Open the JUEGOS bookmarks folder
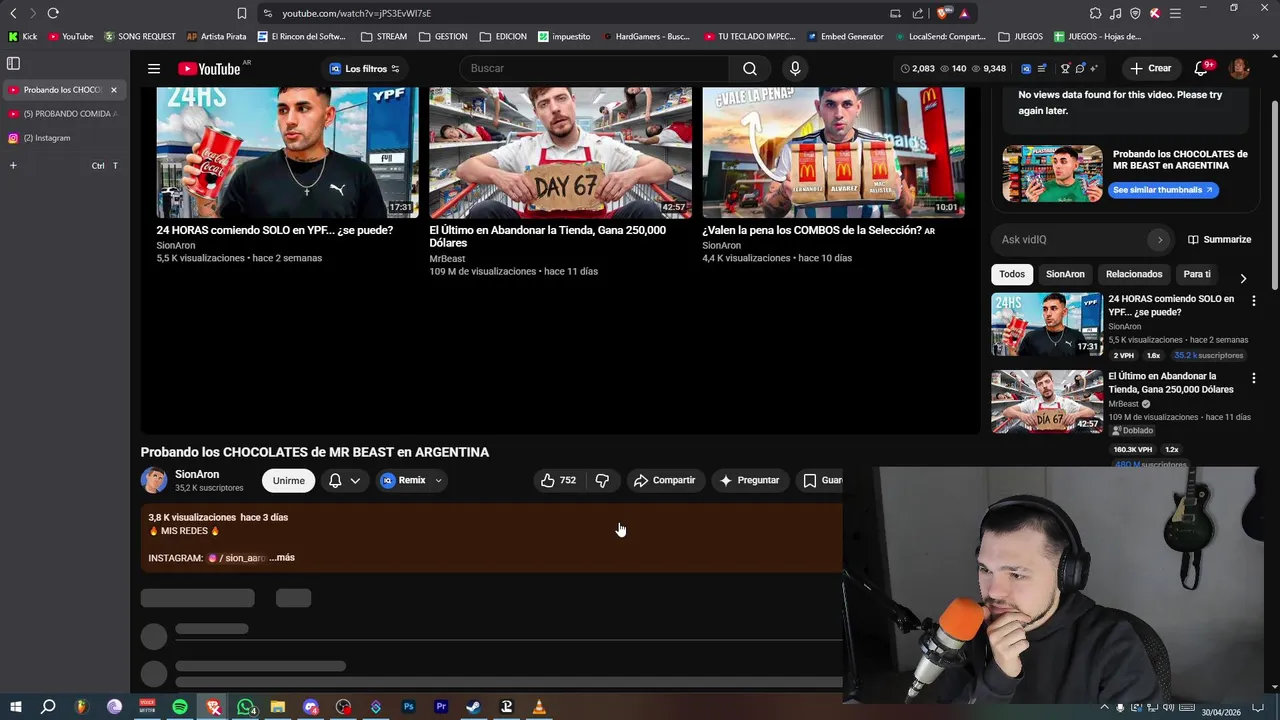The height and width of the screenshot is (720, 1280). 1020,36
